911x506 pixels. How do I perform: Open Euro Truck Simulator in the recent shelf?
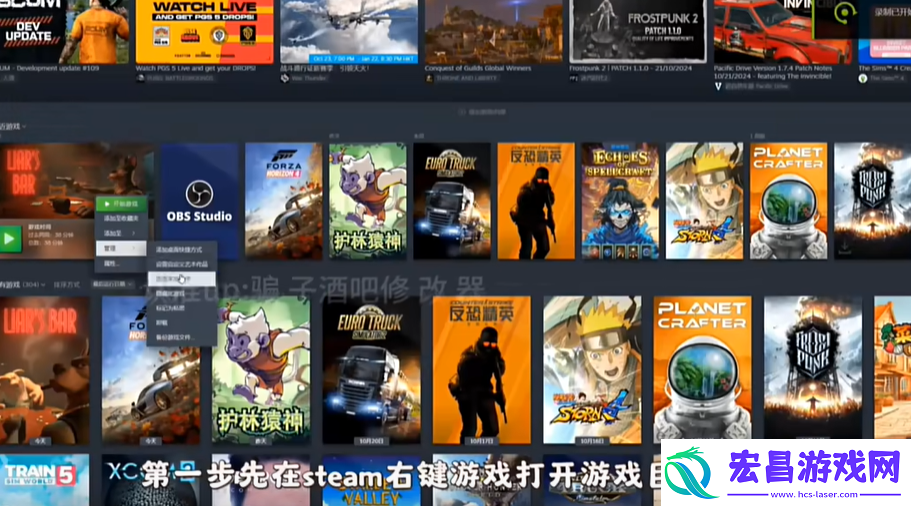click(452, 201)
